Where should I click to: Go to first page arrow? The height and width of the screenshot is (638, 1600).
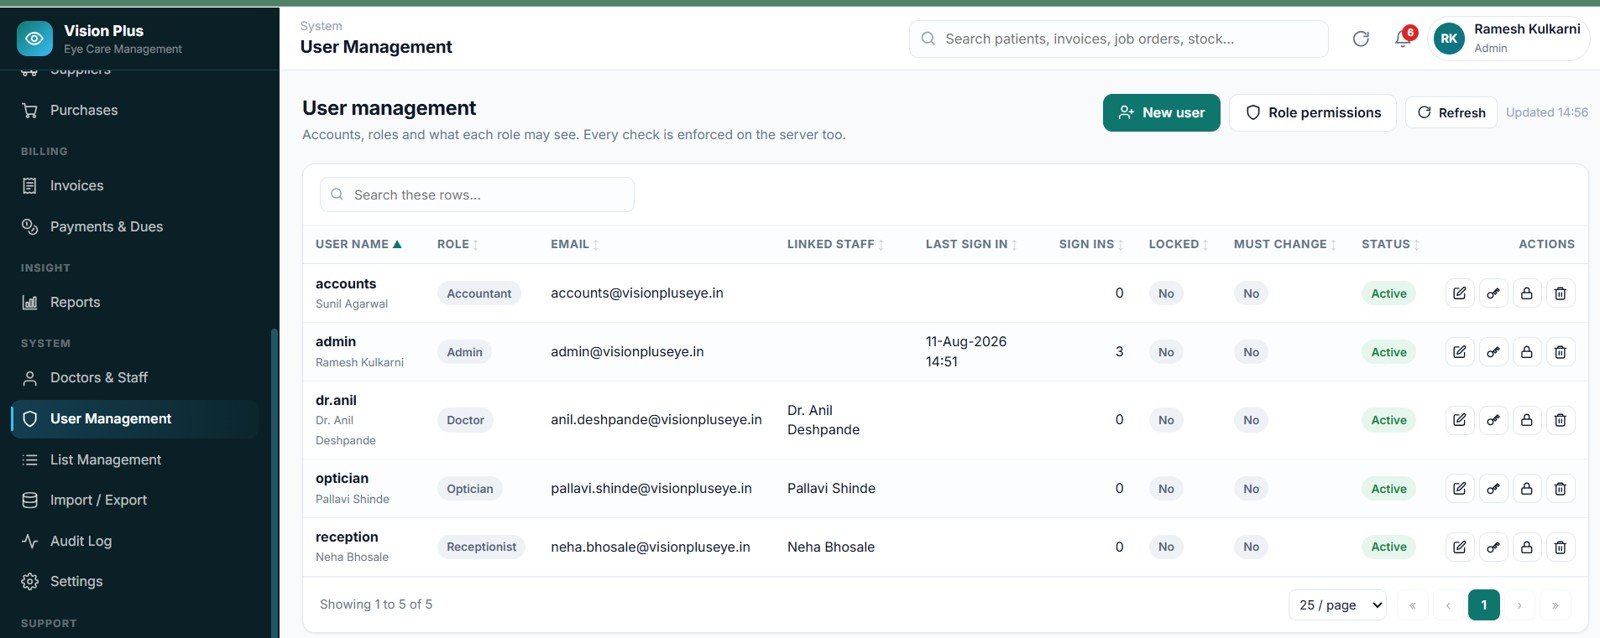pos(1412,605)
